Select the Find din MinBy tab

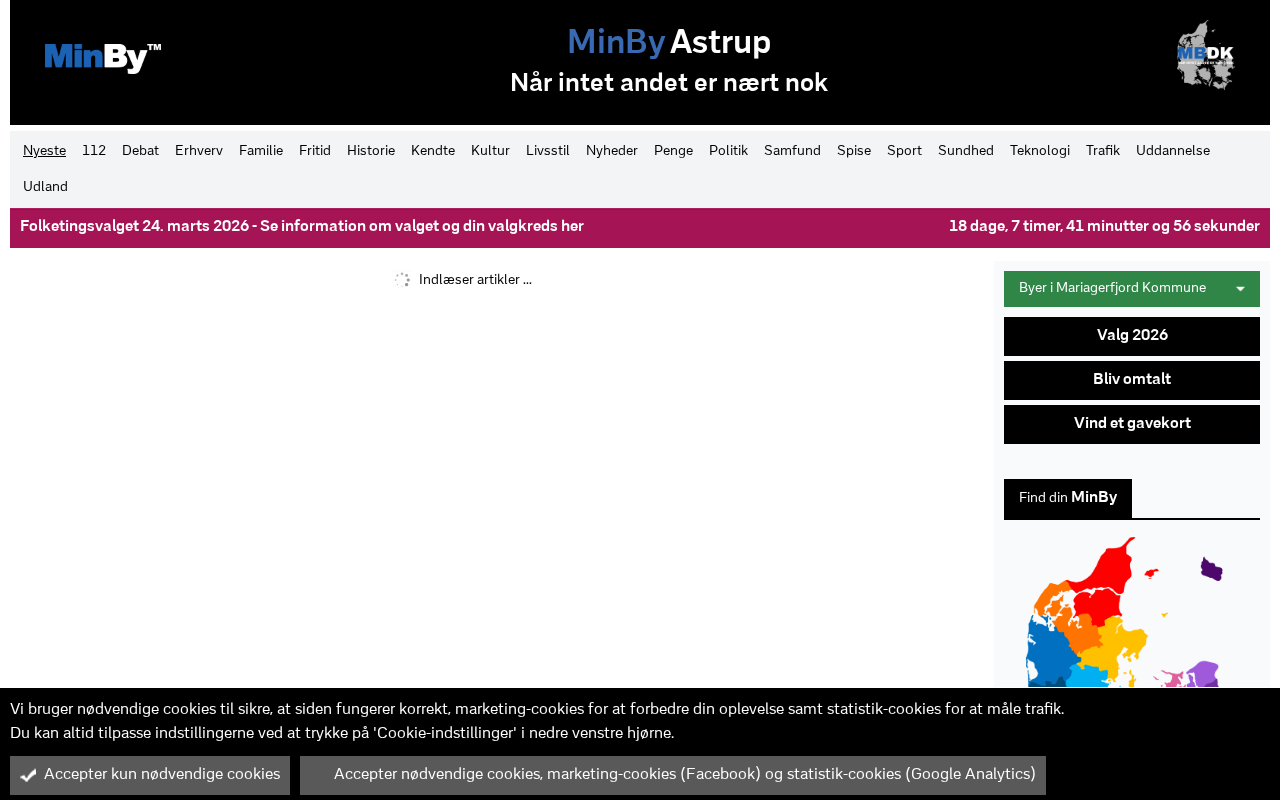point(1068,498)
